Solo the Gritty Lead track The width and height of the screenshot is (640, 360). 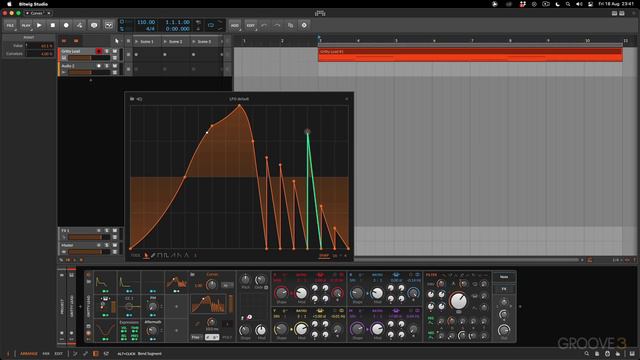[107, 51]
